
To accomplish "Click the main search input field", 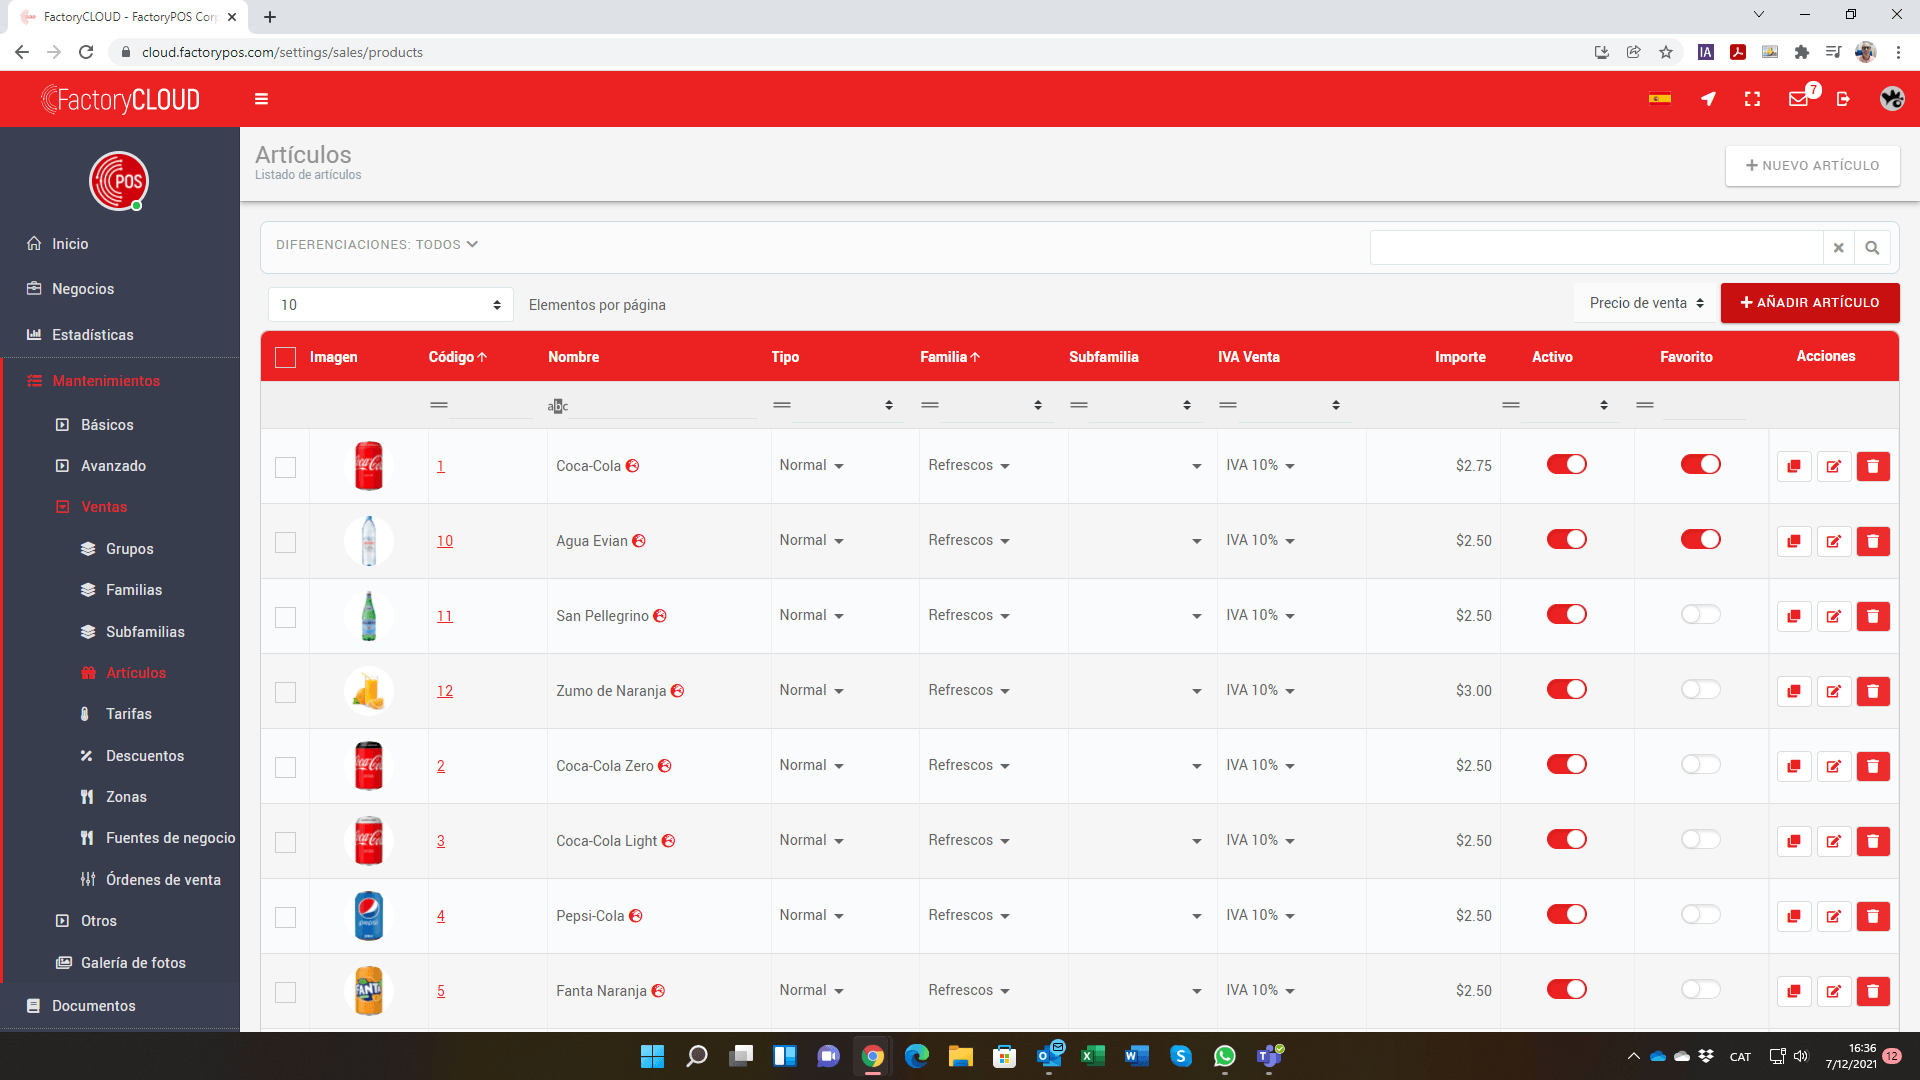I will [1596, 248].
